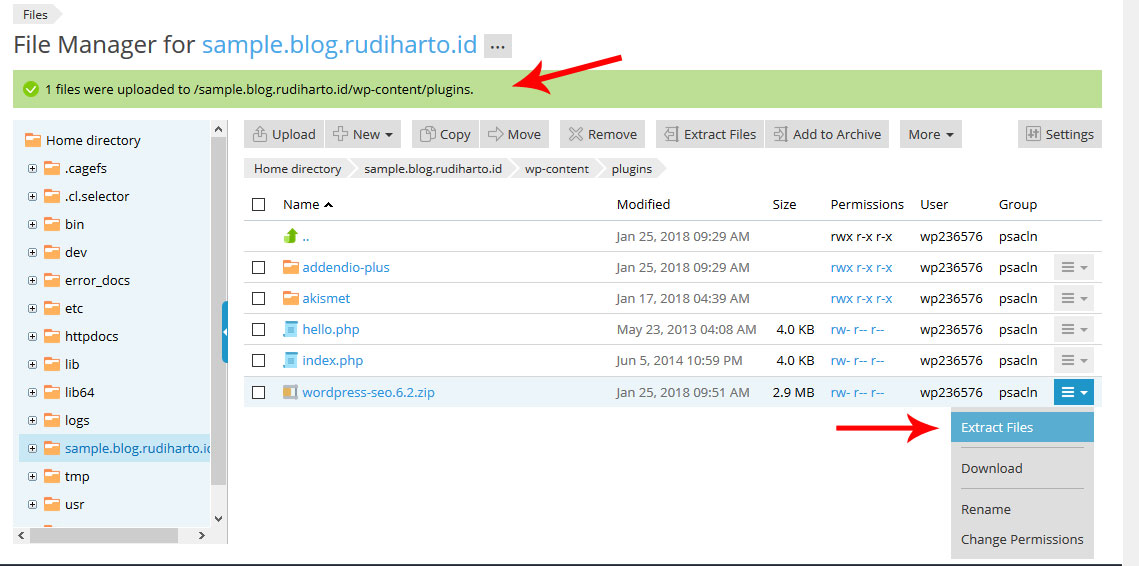Click the wordpress-seo.6.2.zip file name
This screenshot has width=1139, height=566.
tap(368, 392)
